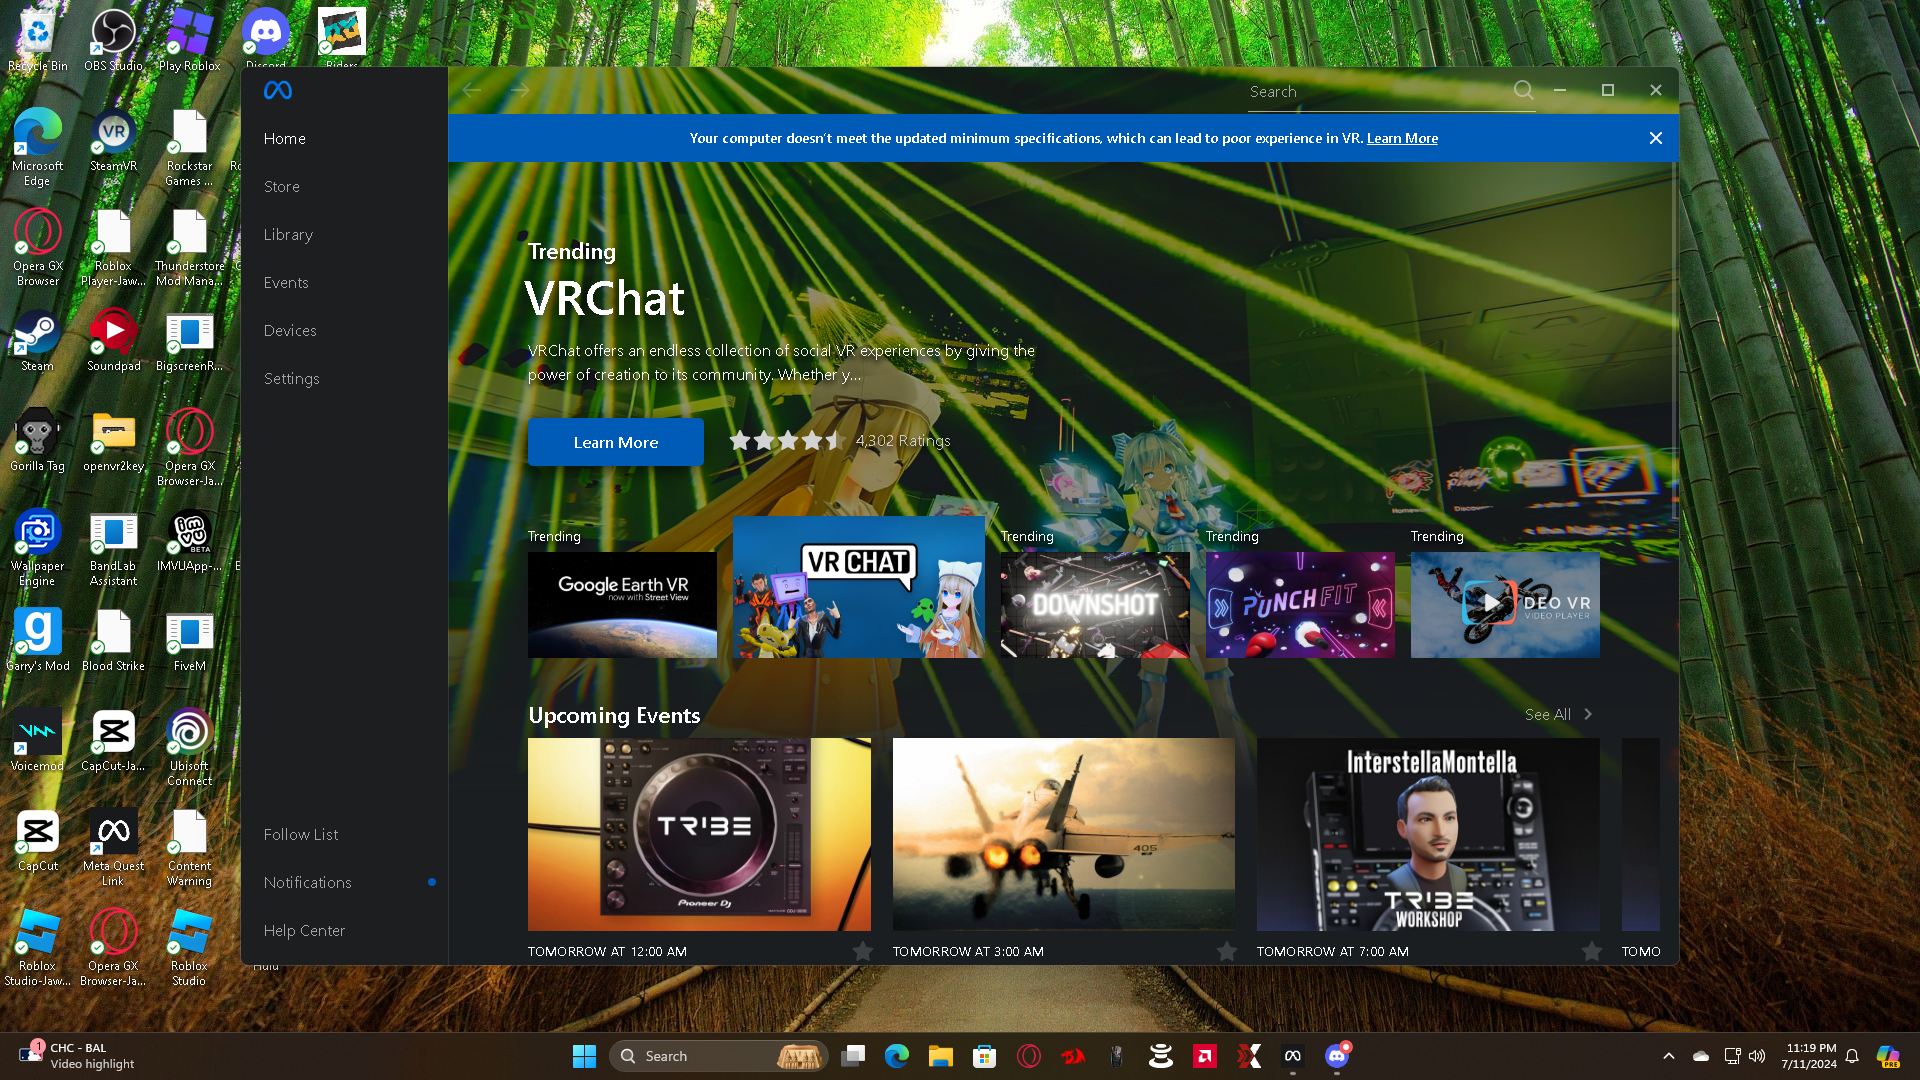The height and width of the screenshot is (1080, 1920).
Task: Click the search magnifier icon
Action: (x=1523, y=91)
